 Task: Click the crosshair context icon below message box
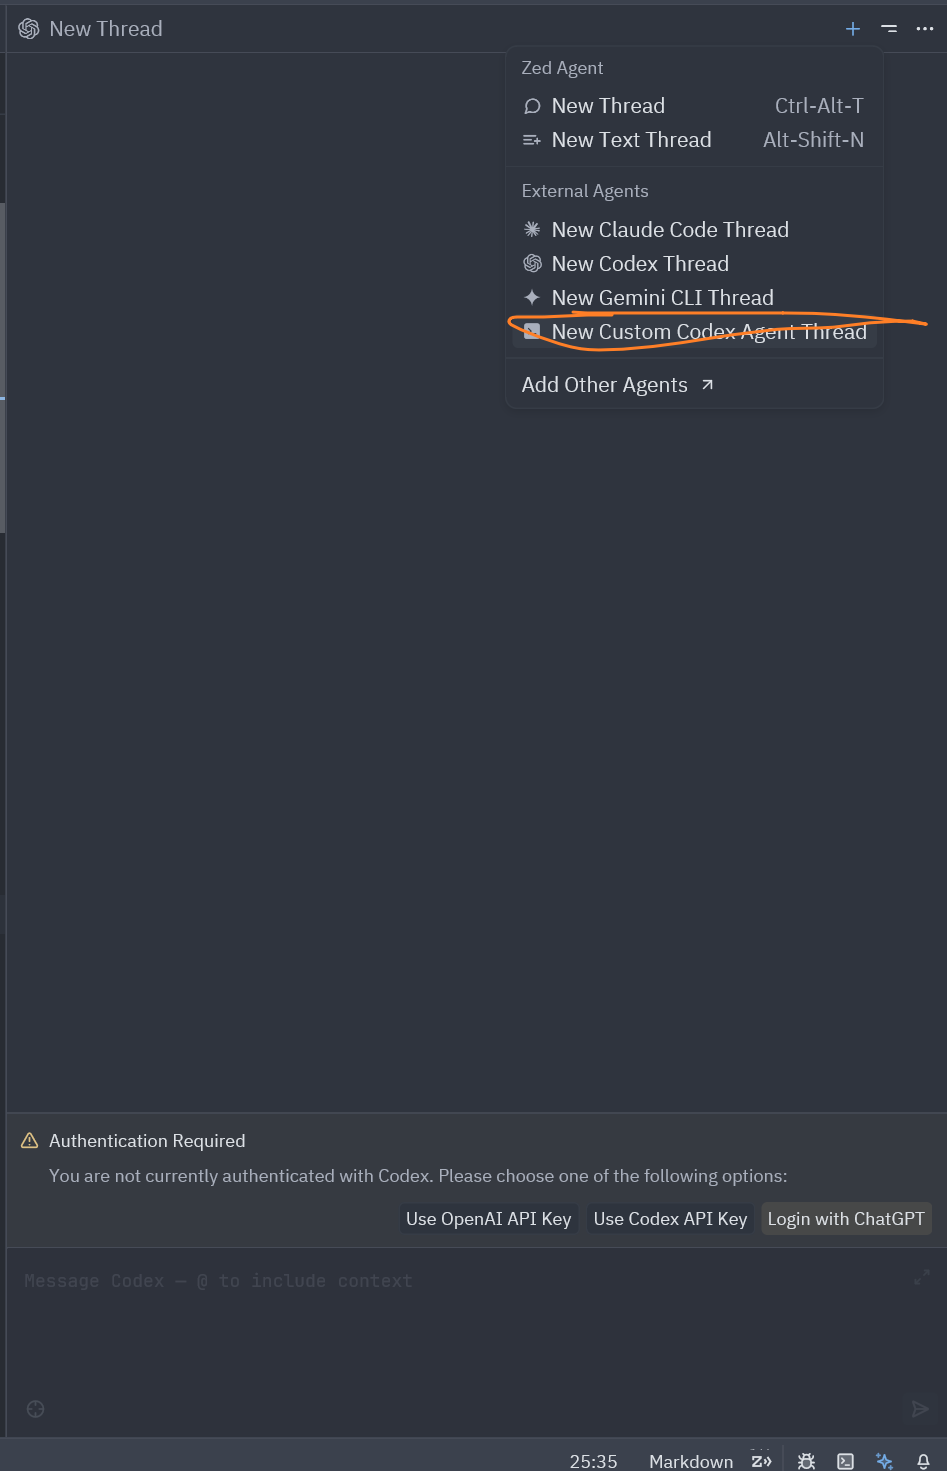click(36, 1409)
